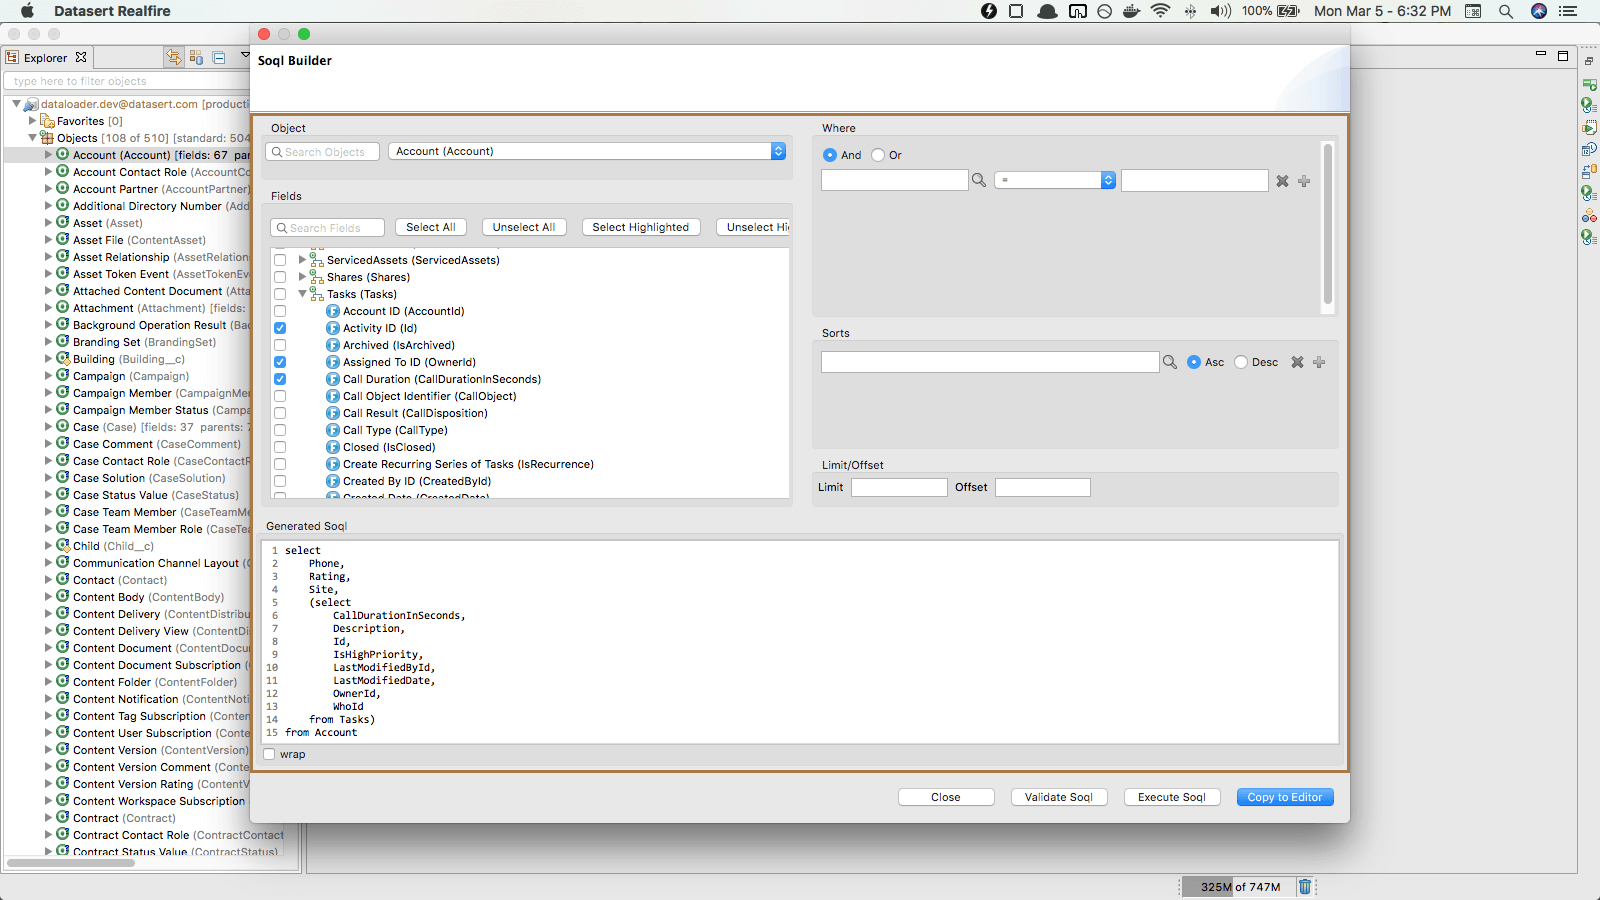Open the Account (Account) object dropdown
Screen dimensions: 1600x900
(587, 151)
